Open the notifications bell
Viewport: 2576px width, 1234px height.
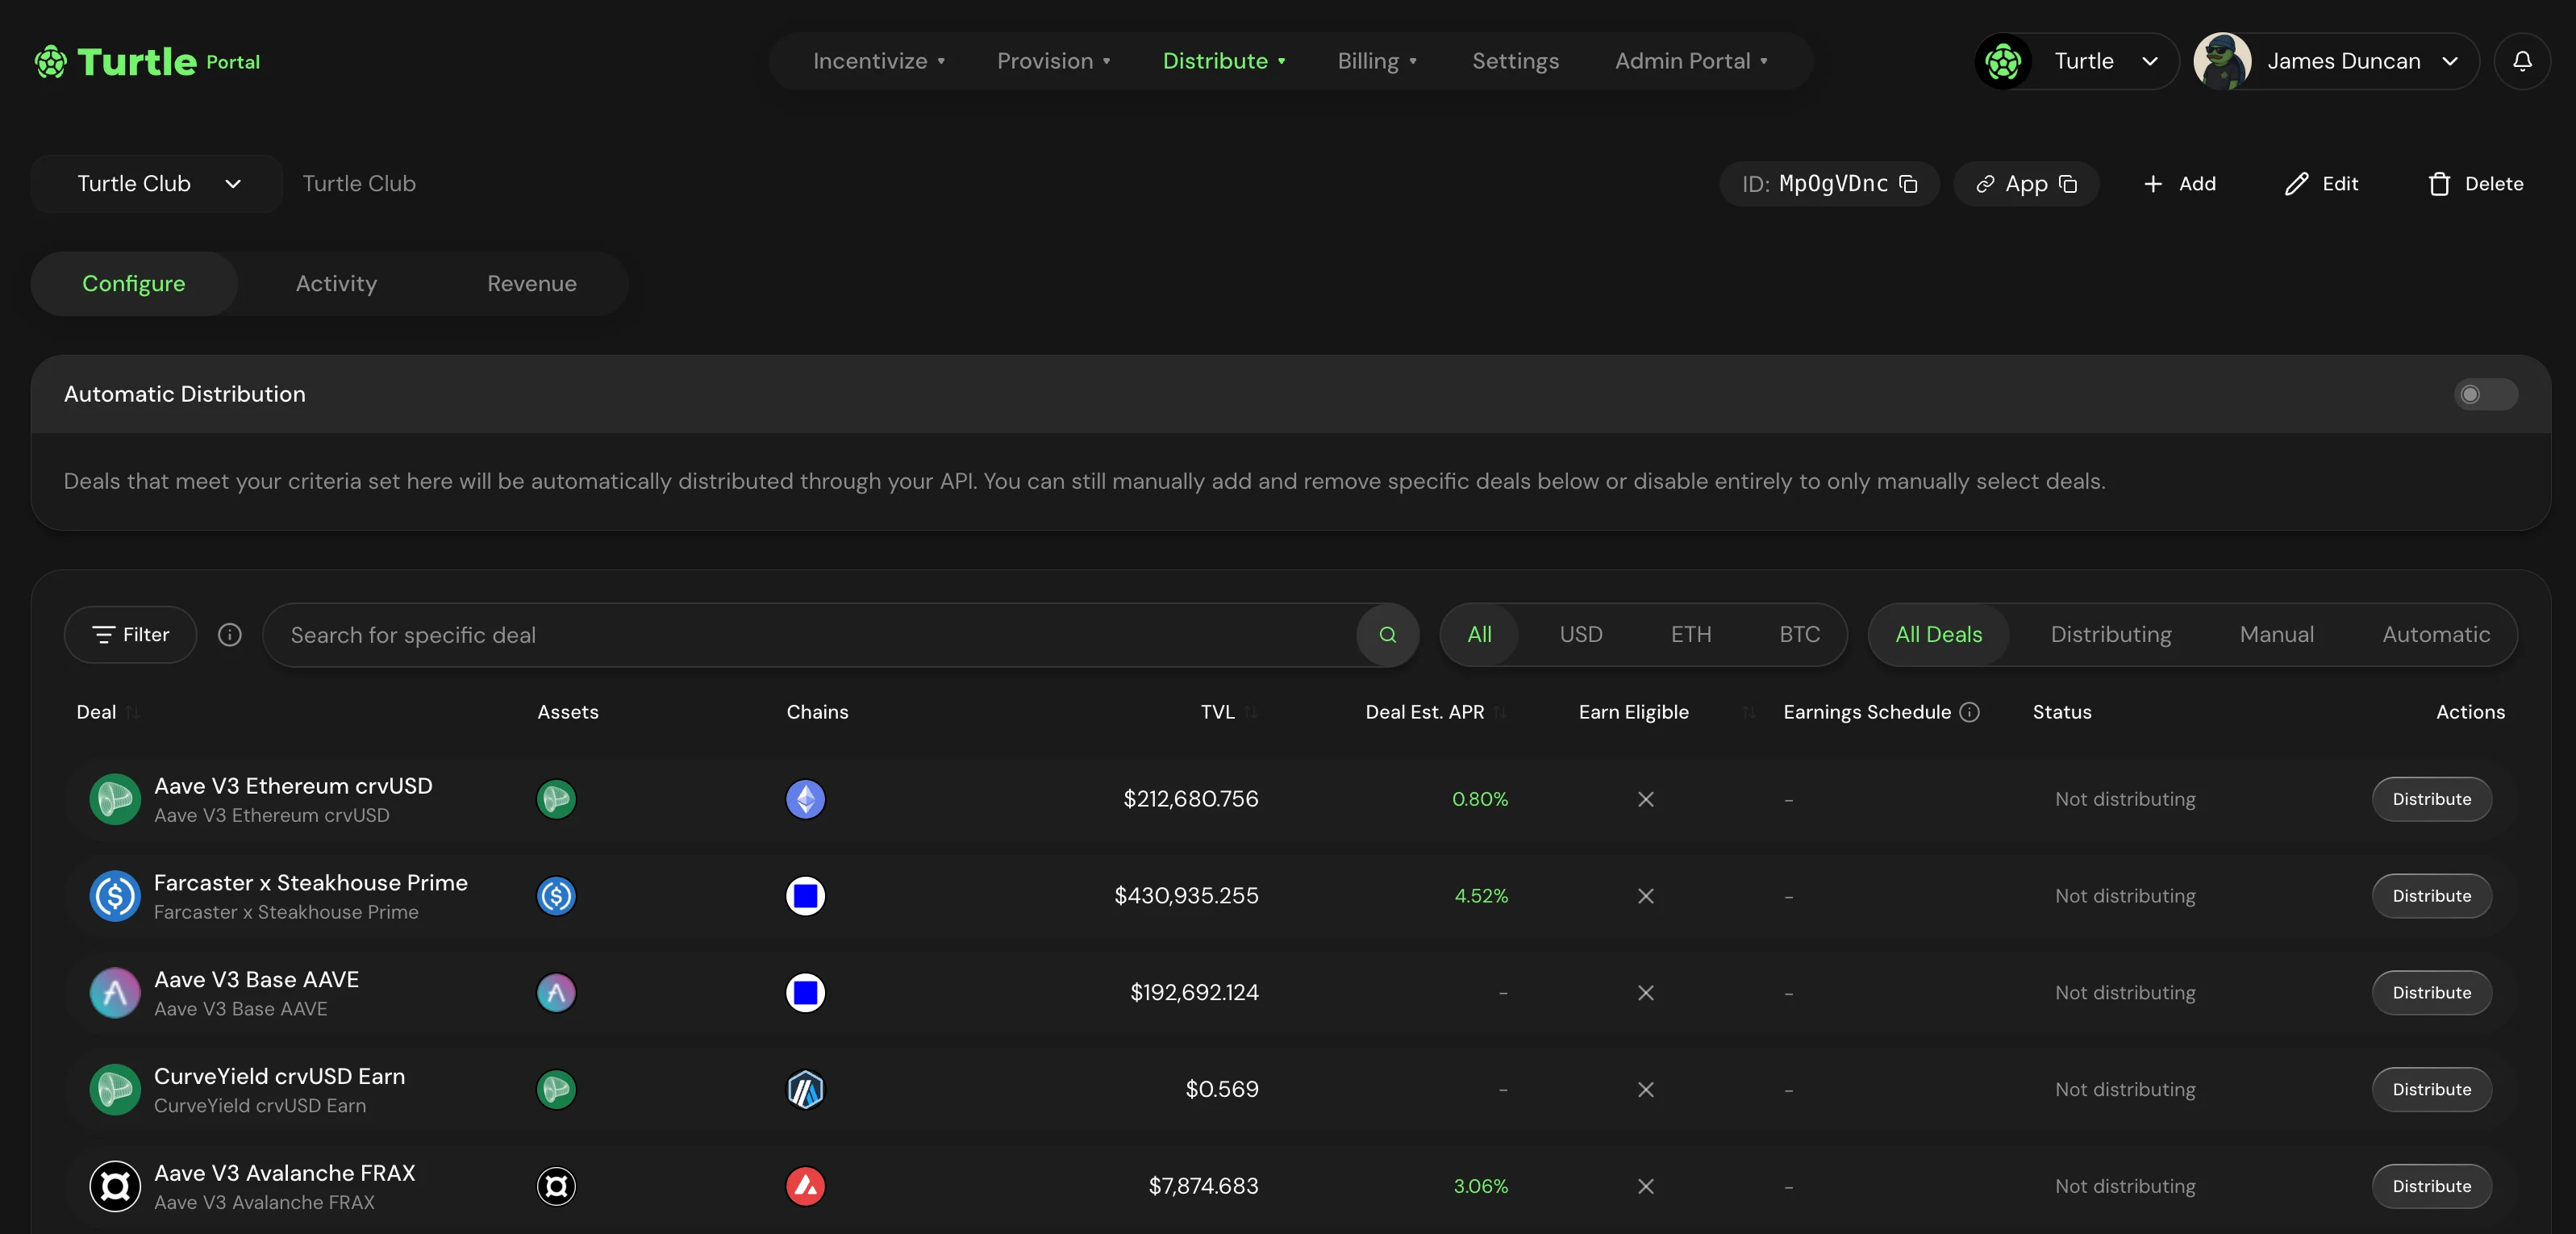[x=2522, y=61]
